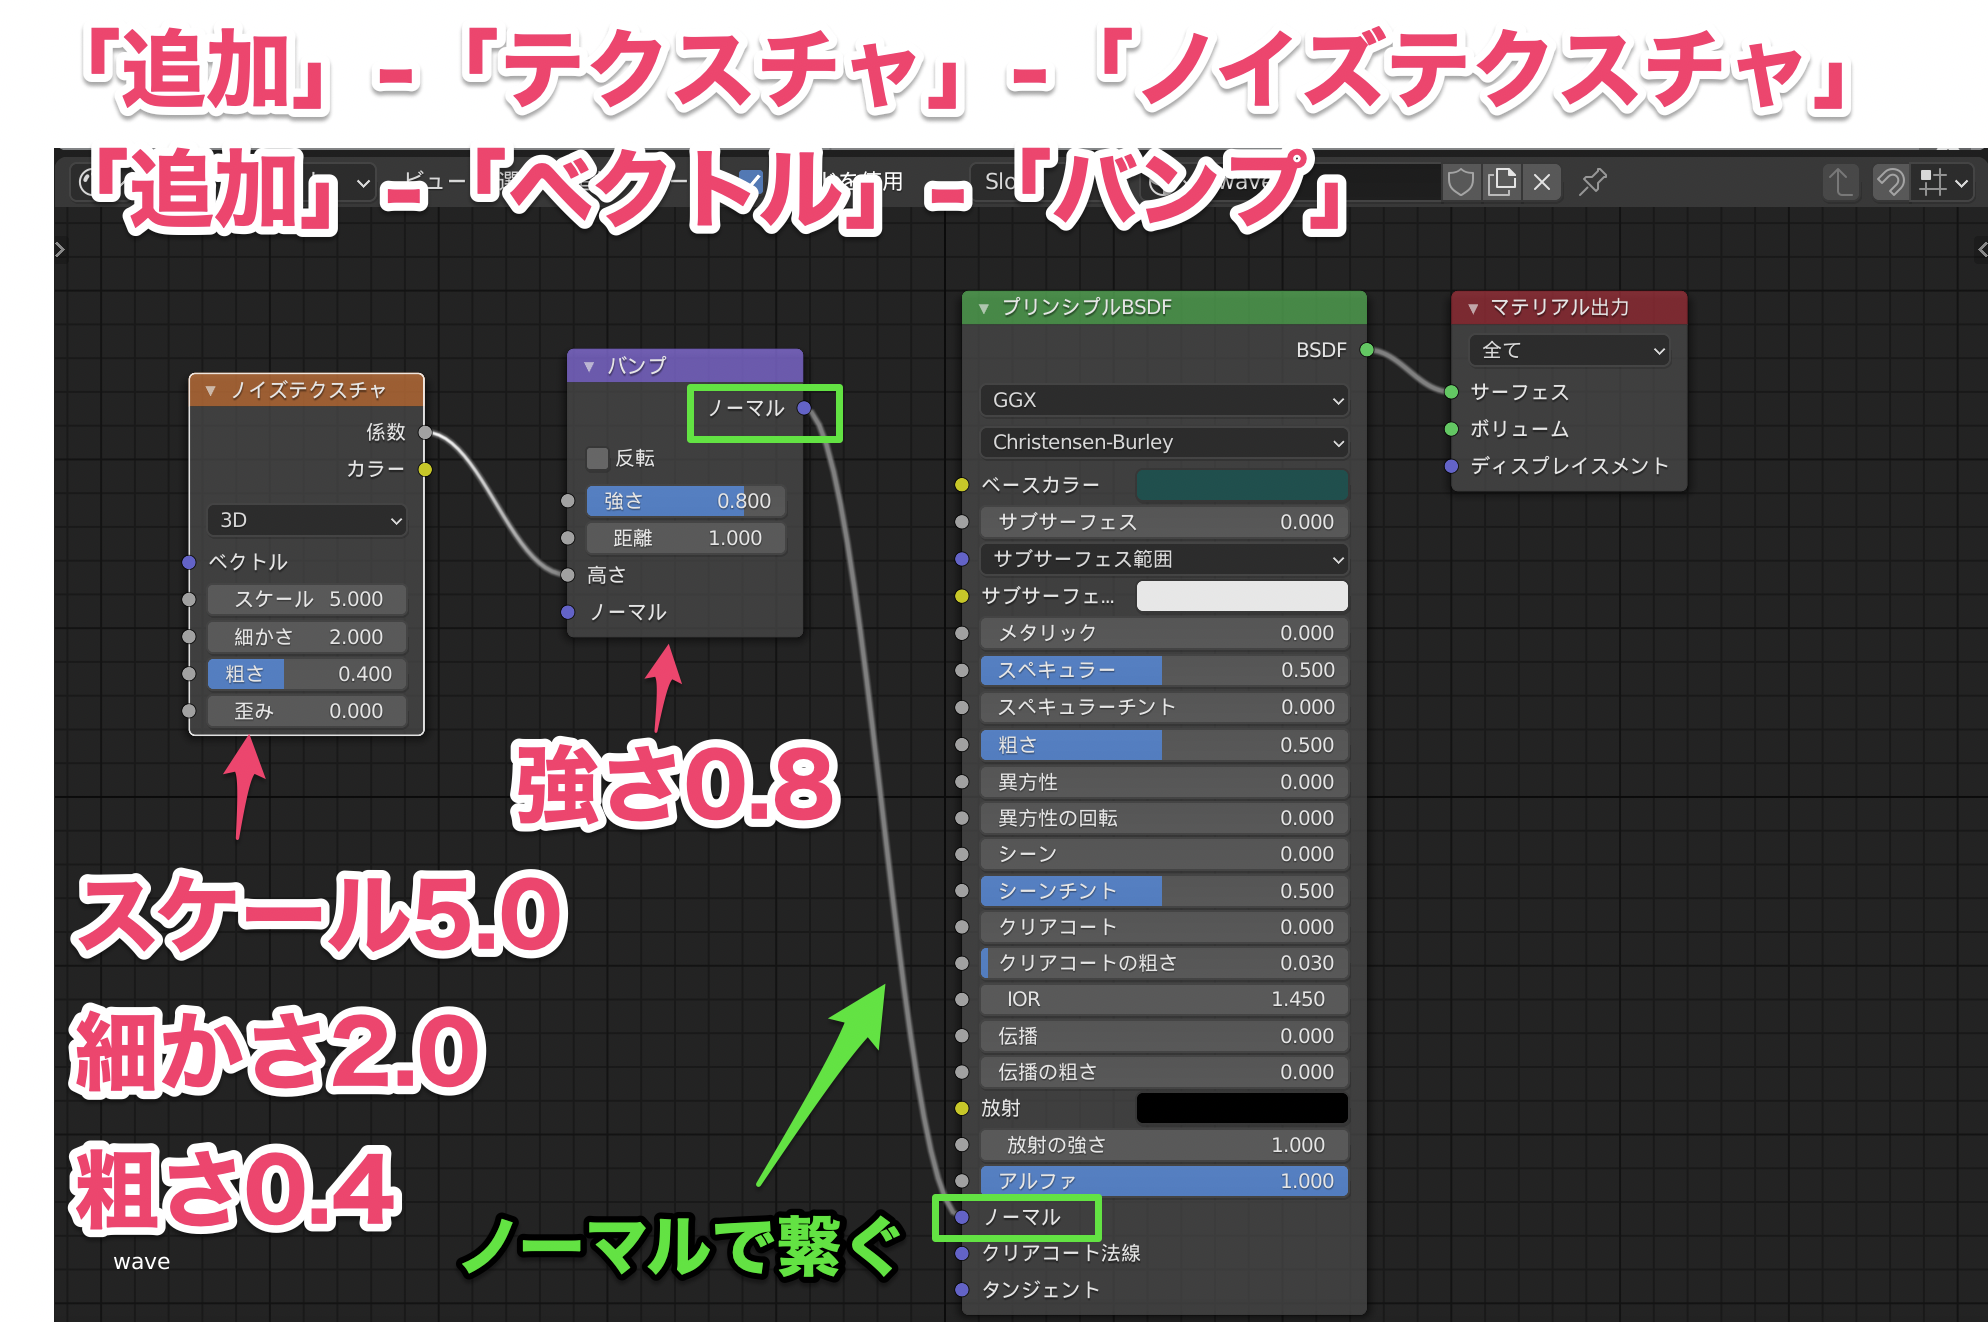Duplicate the material with the copy icon
The height and width of the screenshot is (1322, 1988).
point(1501,182)
